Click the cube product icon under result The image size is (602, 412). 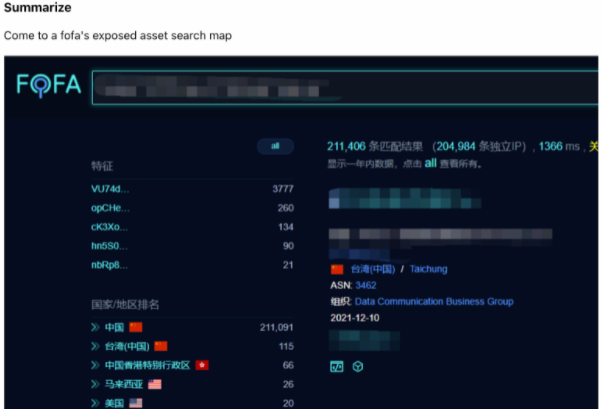click(358, 367)
